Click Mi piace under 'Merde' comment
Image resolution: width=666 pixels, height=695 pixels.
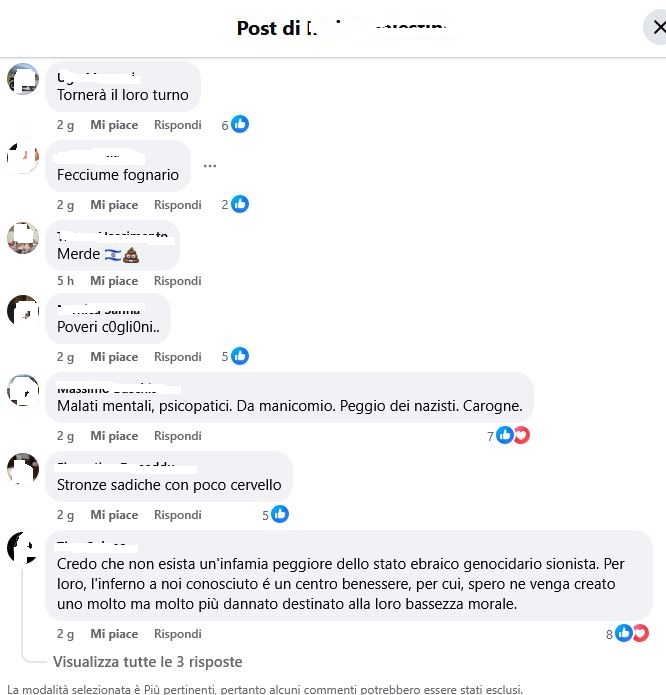(x=114, y=281)
